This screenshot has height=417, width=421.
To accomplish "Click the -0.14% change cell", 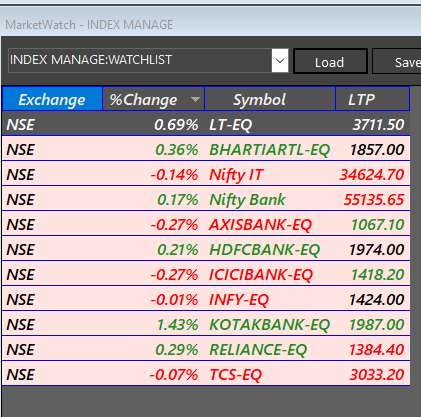I will [153, 174].
